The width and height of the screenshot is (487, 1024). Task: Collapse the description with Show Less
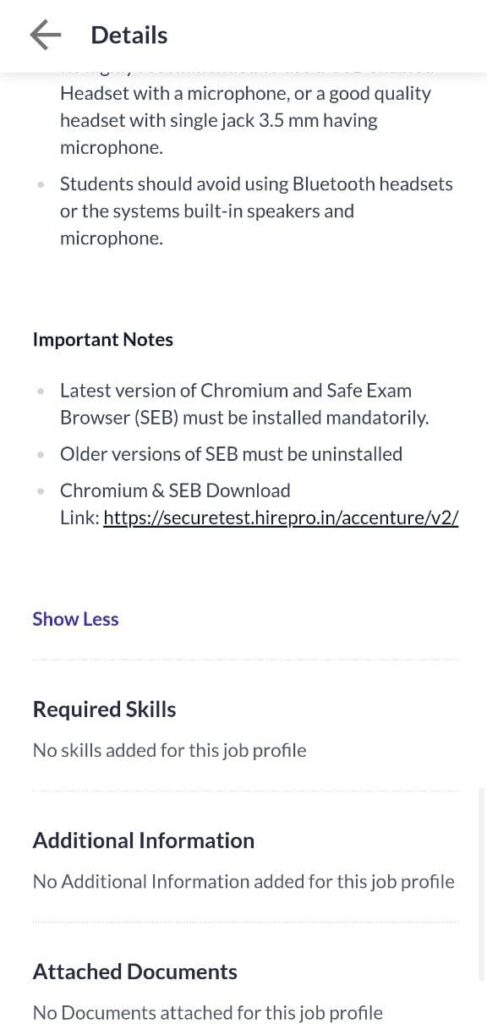click(x=76, y=618)
